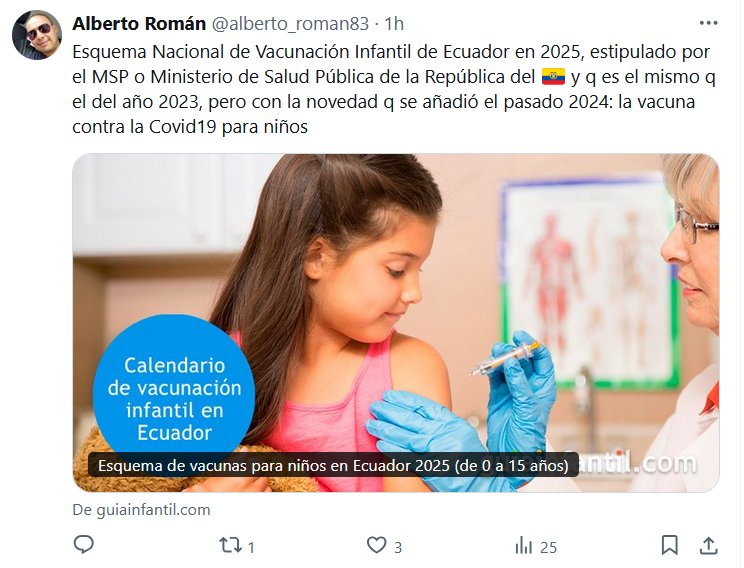
Task: Open the three-dot more options menu
Action: (x=708, y=23)
